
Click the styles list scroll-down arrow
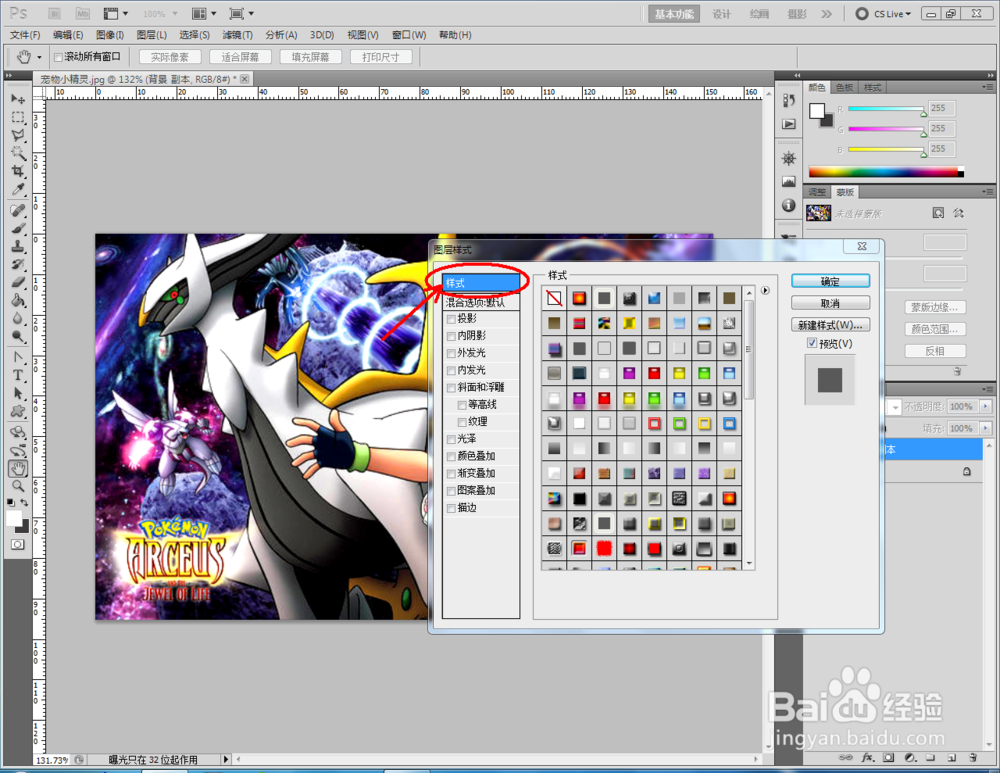click(x=749, y=564)
